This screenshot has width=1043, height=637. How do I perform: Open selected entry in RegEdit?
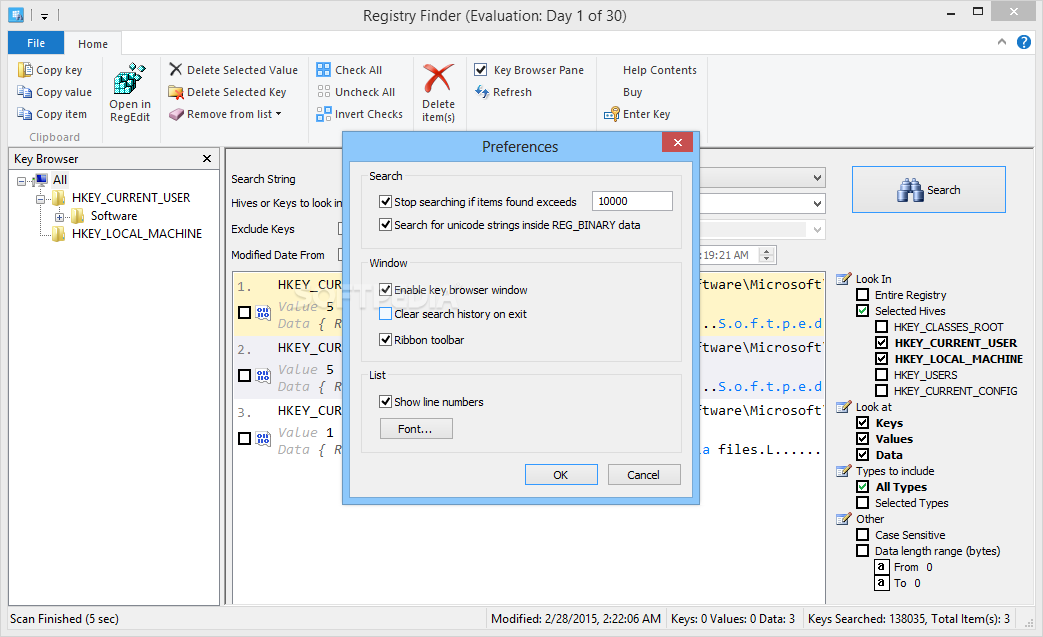(x=130, y=93)
